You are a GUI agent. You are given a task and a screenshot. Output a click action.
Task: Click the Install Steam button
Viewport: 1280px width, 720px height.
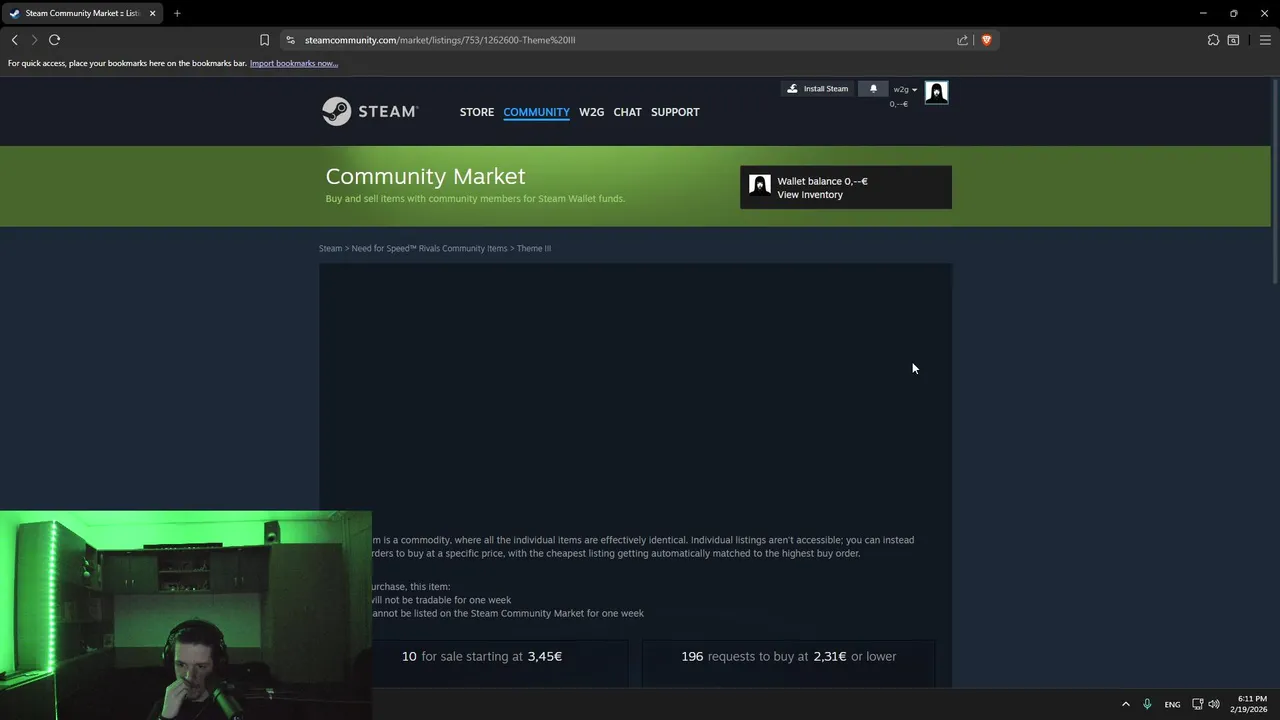pos(817,89)
